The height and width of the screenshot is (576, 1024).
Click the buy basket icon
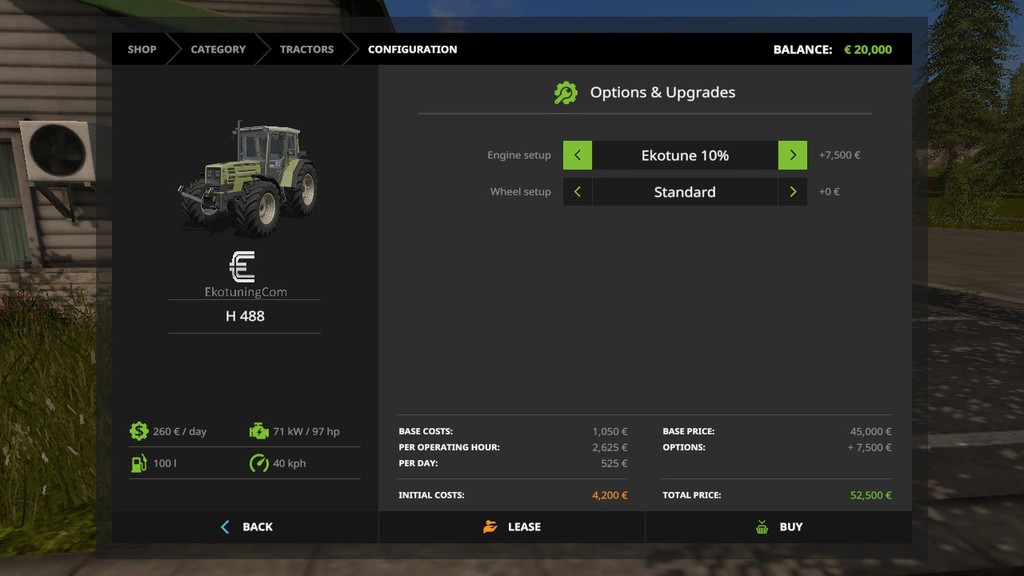[x=762, y=527]
